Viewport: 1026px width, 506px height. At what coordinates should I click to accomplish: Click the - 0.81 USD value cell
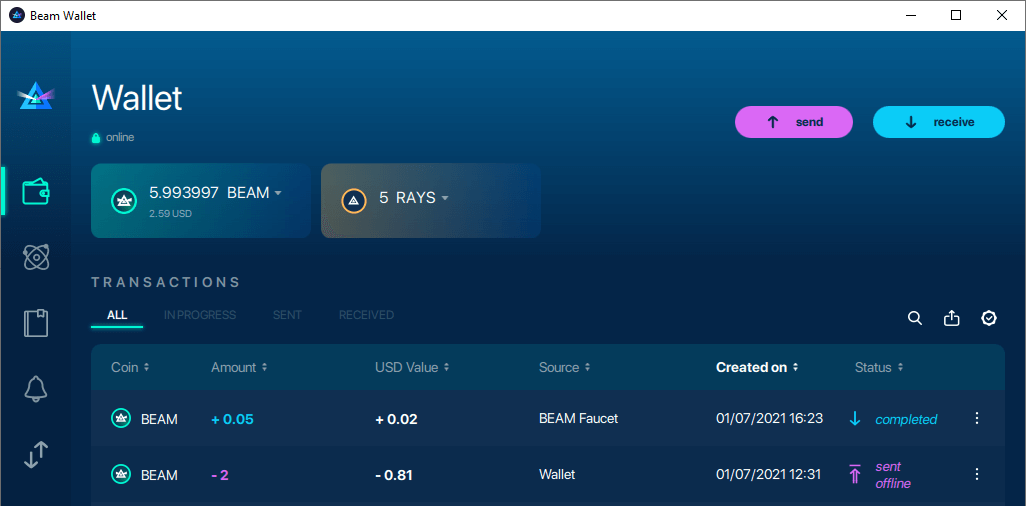[x=394, y=475]
